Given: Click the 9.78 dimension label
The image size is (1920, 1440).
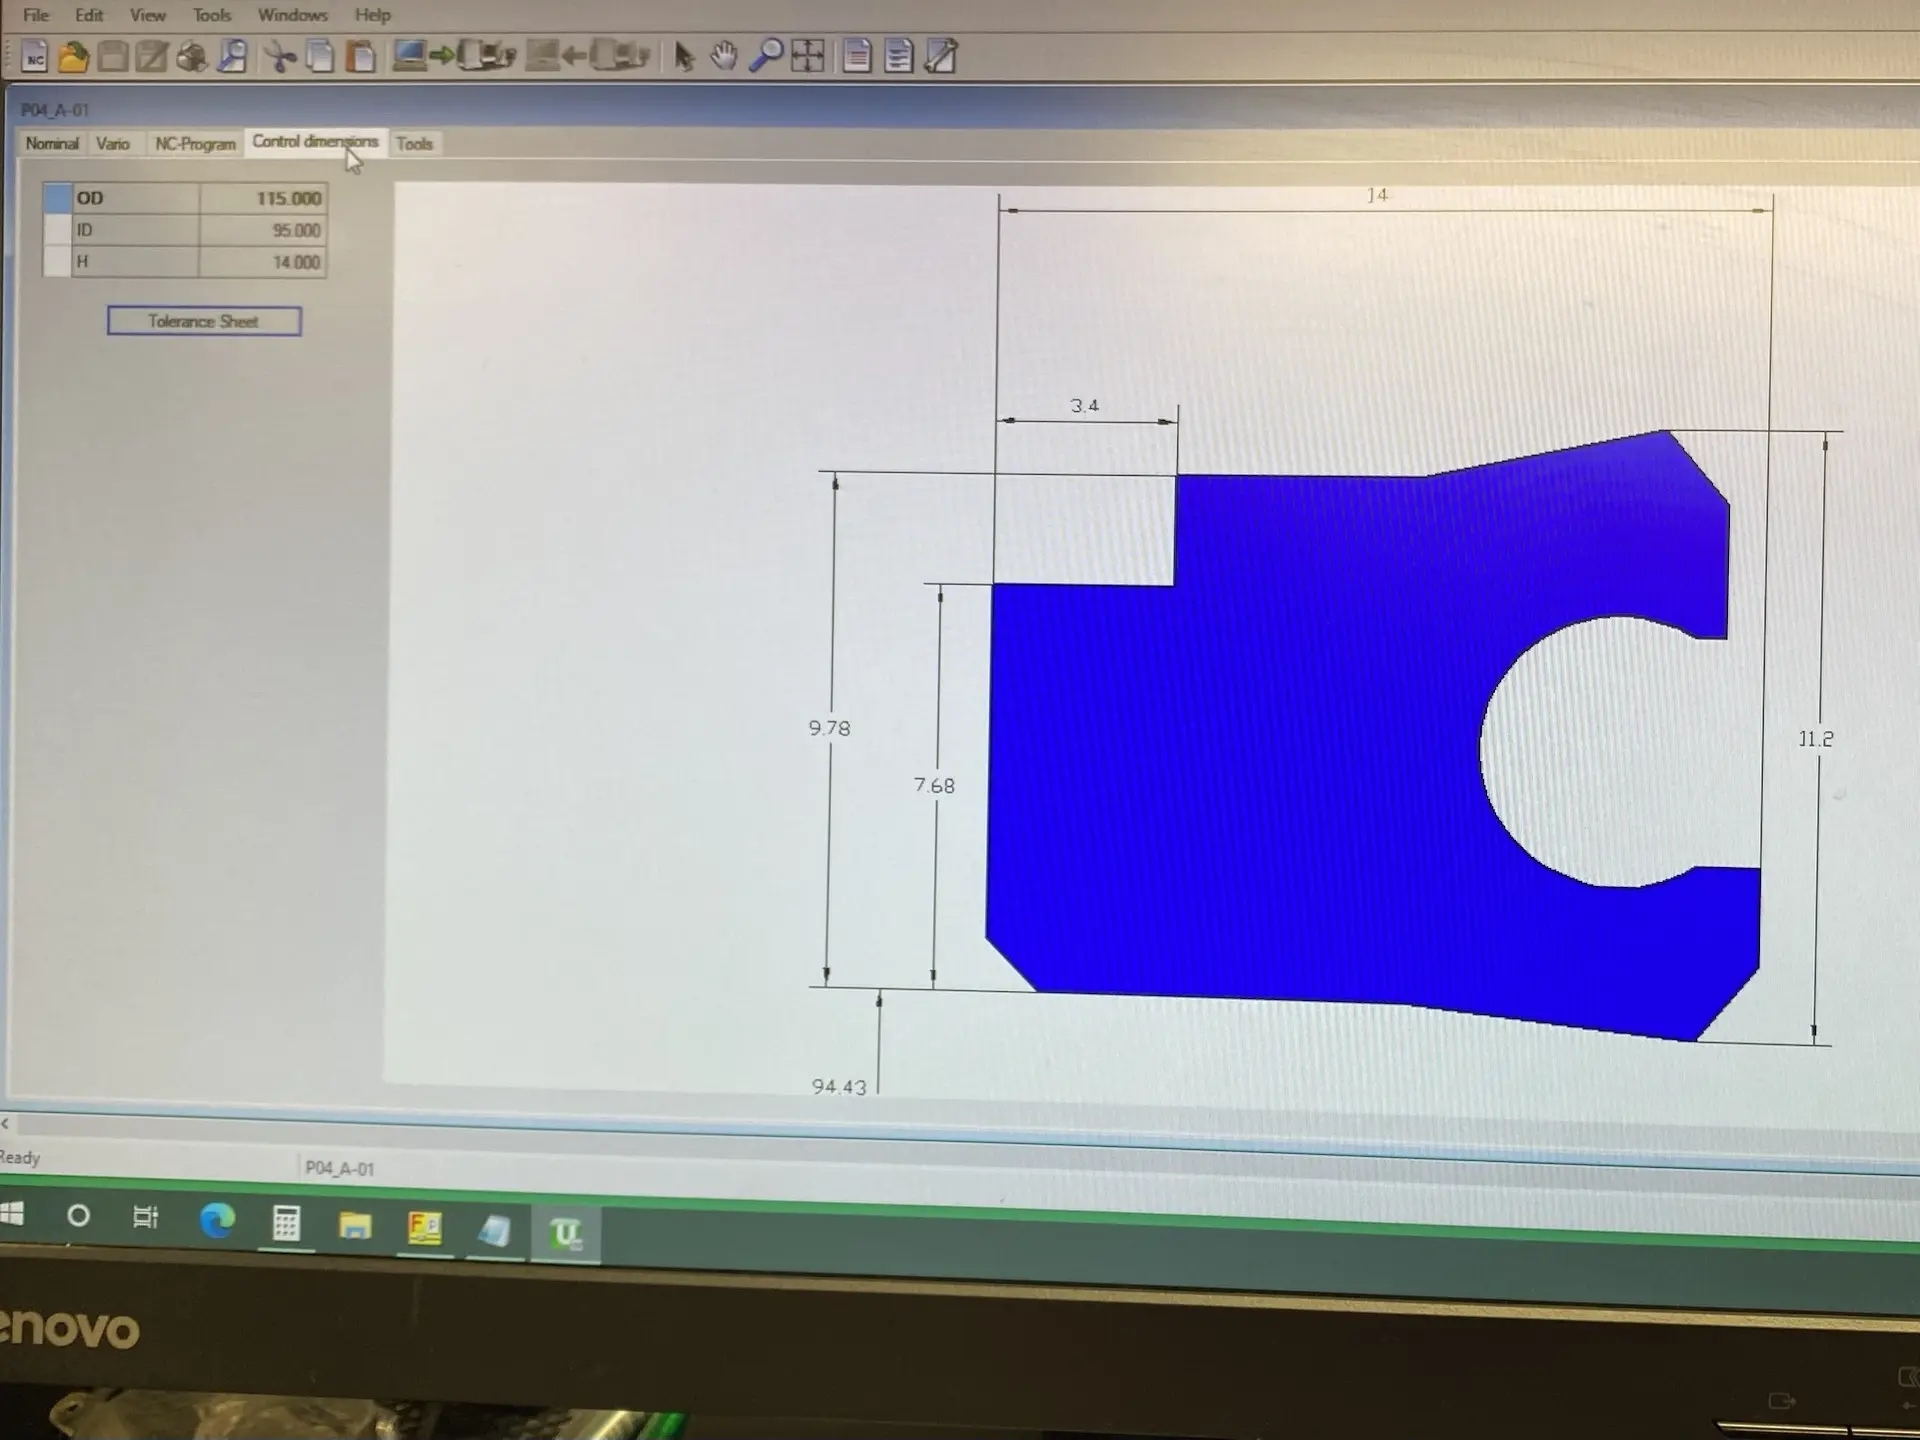Looking at the screenshot, I should tap(829, 728).
